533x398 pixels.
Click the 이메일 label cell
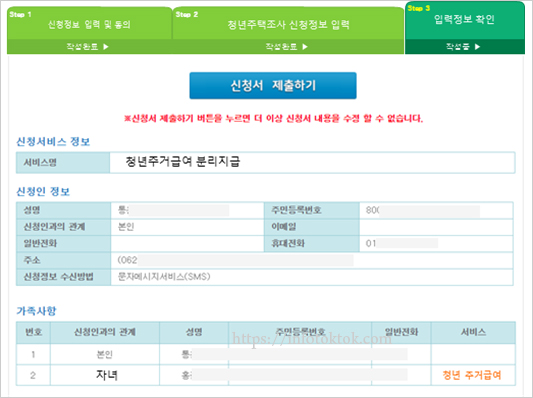point(312,227)
